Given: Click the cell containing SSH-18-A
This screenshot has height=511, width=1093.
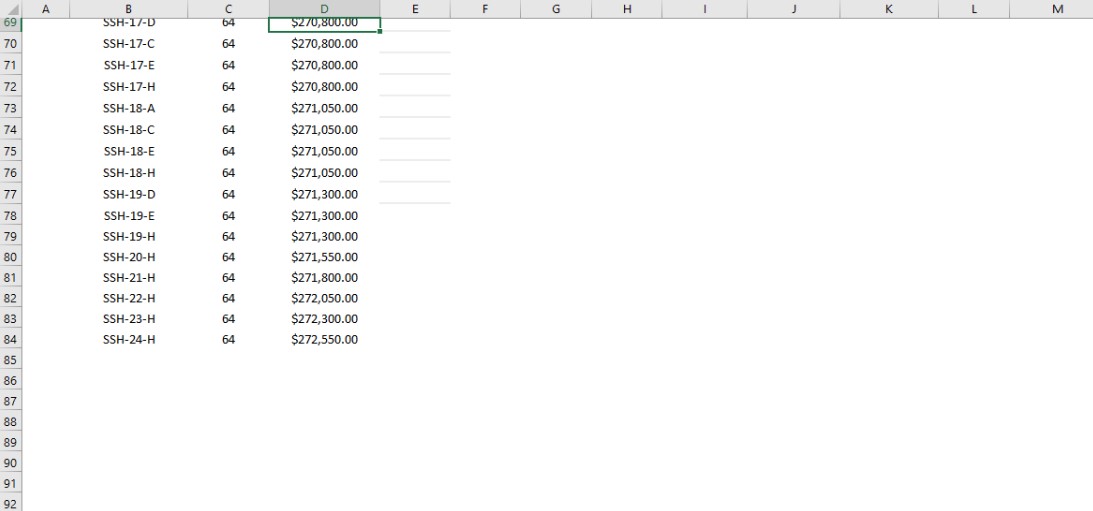Looking at the screenshot, I should point(129,108).
